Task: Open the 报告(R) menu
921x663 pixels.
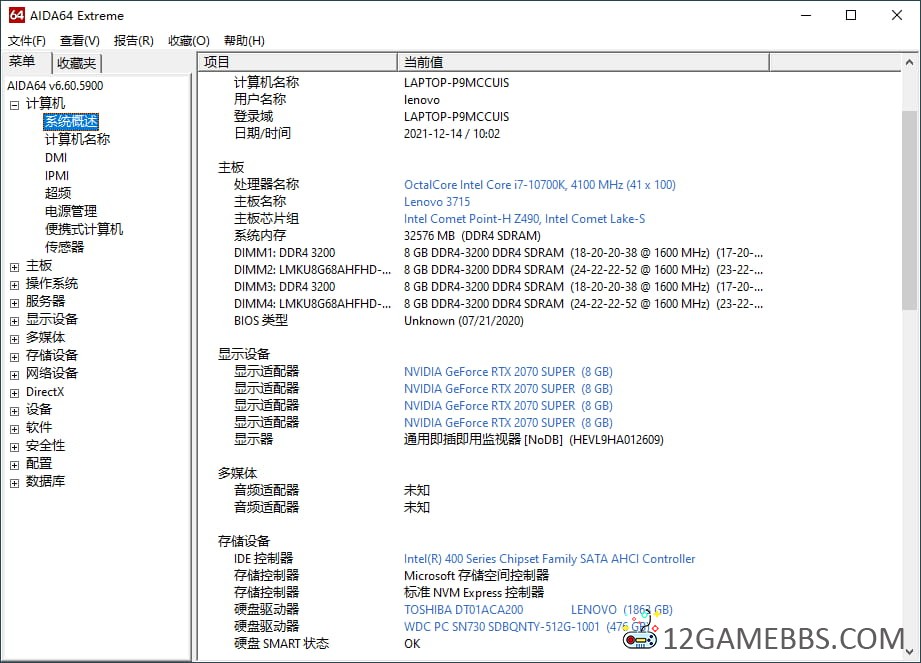Action: (133, 41)
